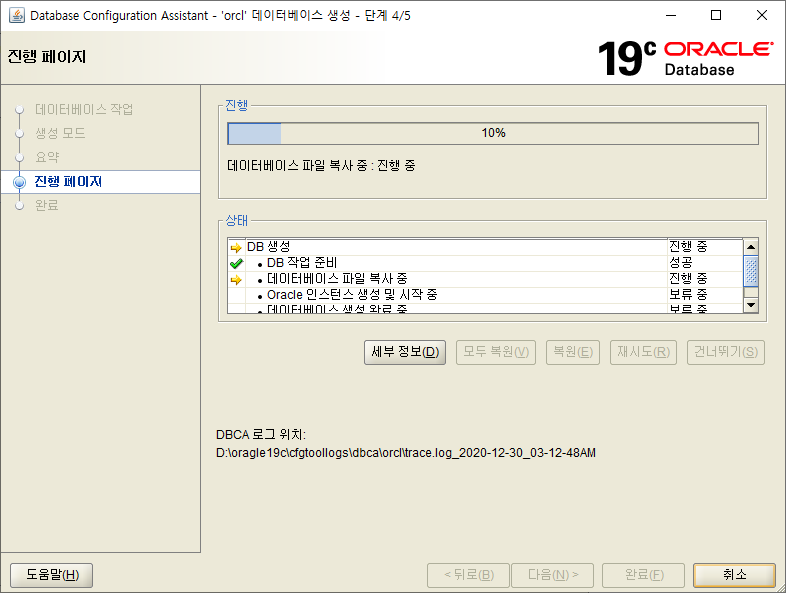Click the Java app icon in title bar
Image resolution: width=786 pixels, height=593 pixels.
click(x=17, y=16)
